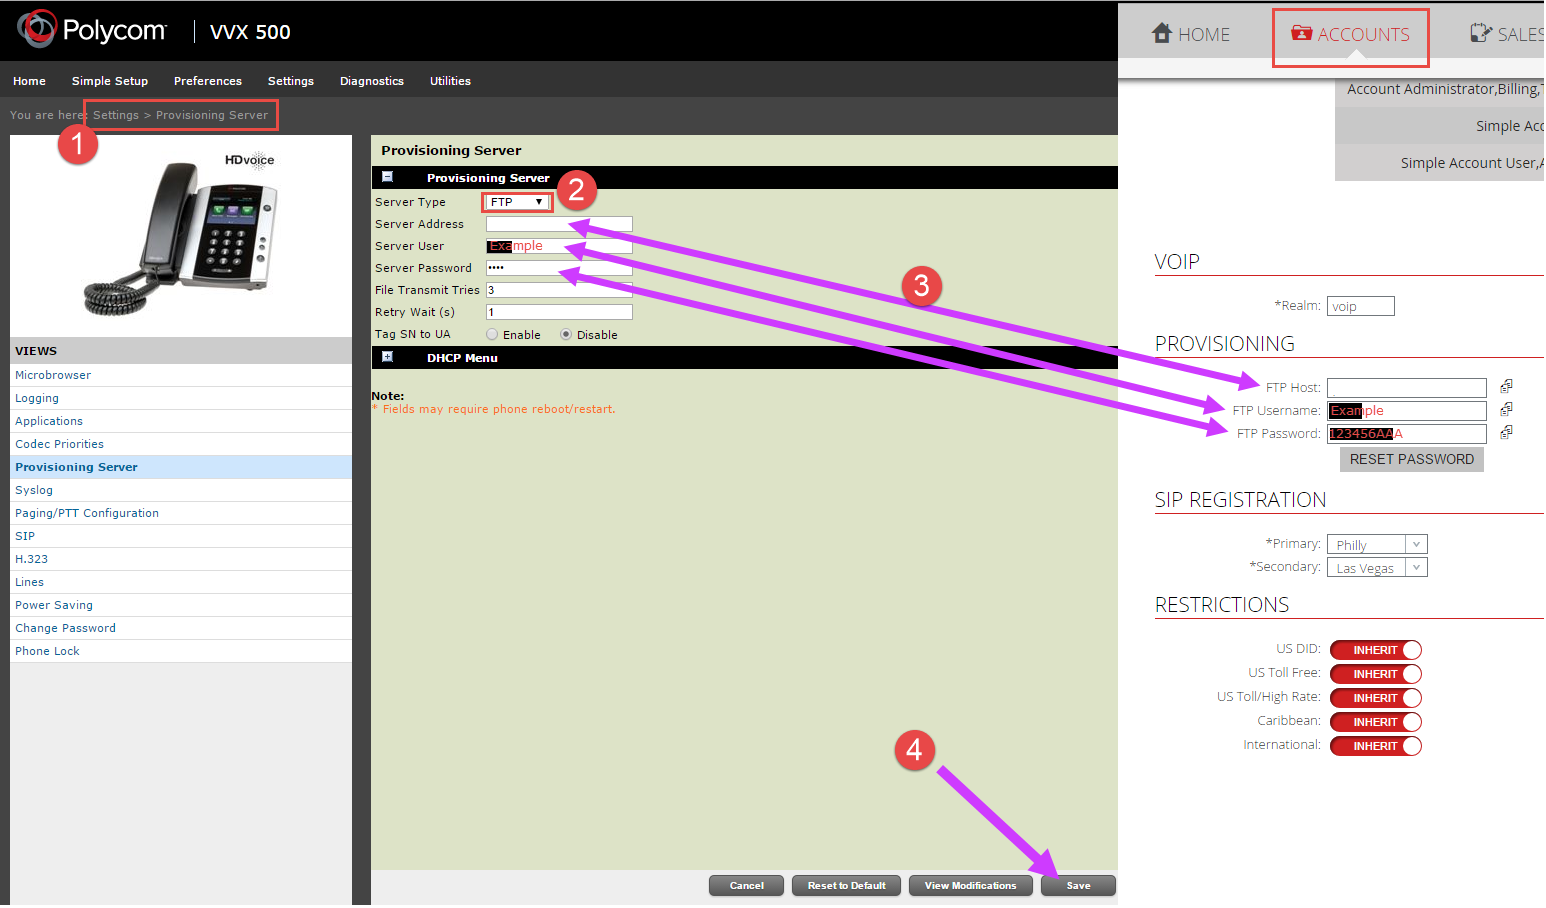This screenshot has height=908, width=1546.
Task: Click the Retry Wait field
Action: tap(559, 312)
